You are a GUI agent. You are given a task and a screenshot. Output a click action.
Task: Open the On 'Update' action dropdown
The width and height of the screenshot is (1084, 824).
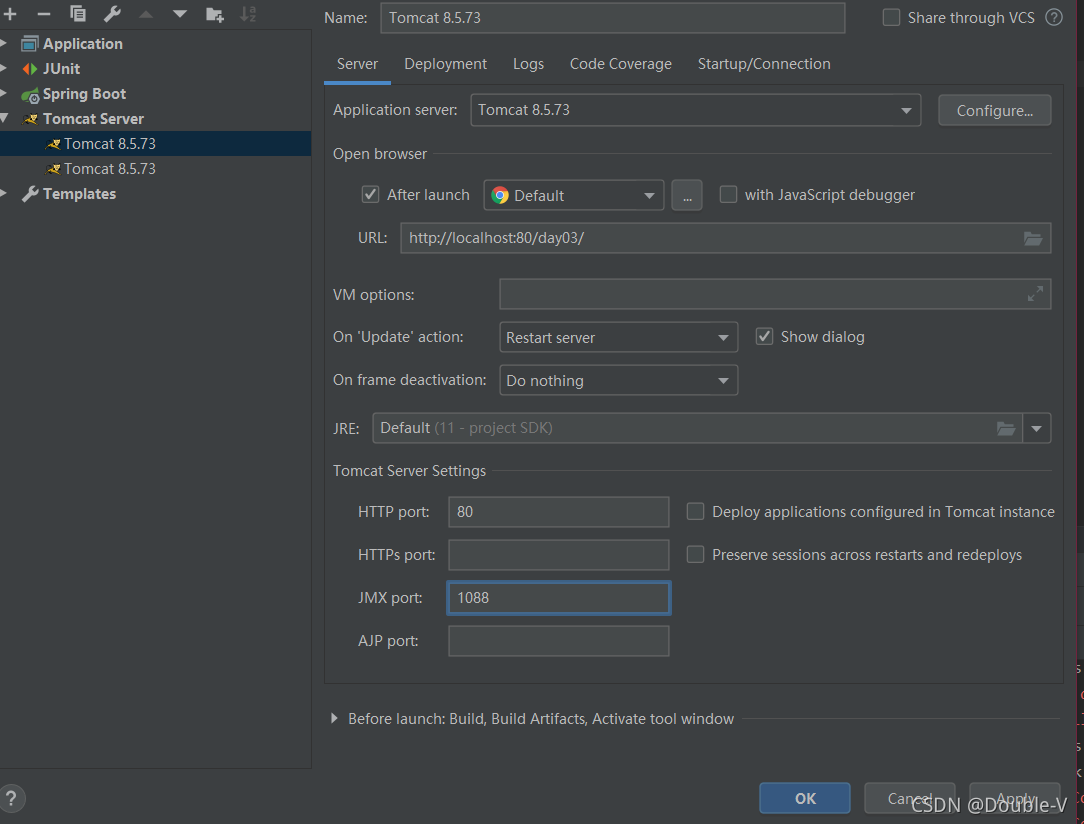click(x=618, y=337)
